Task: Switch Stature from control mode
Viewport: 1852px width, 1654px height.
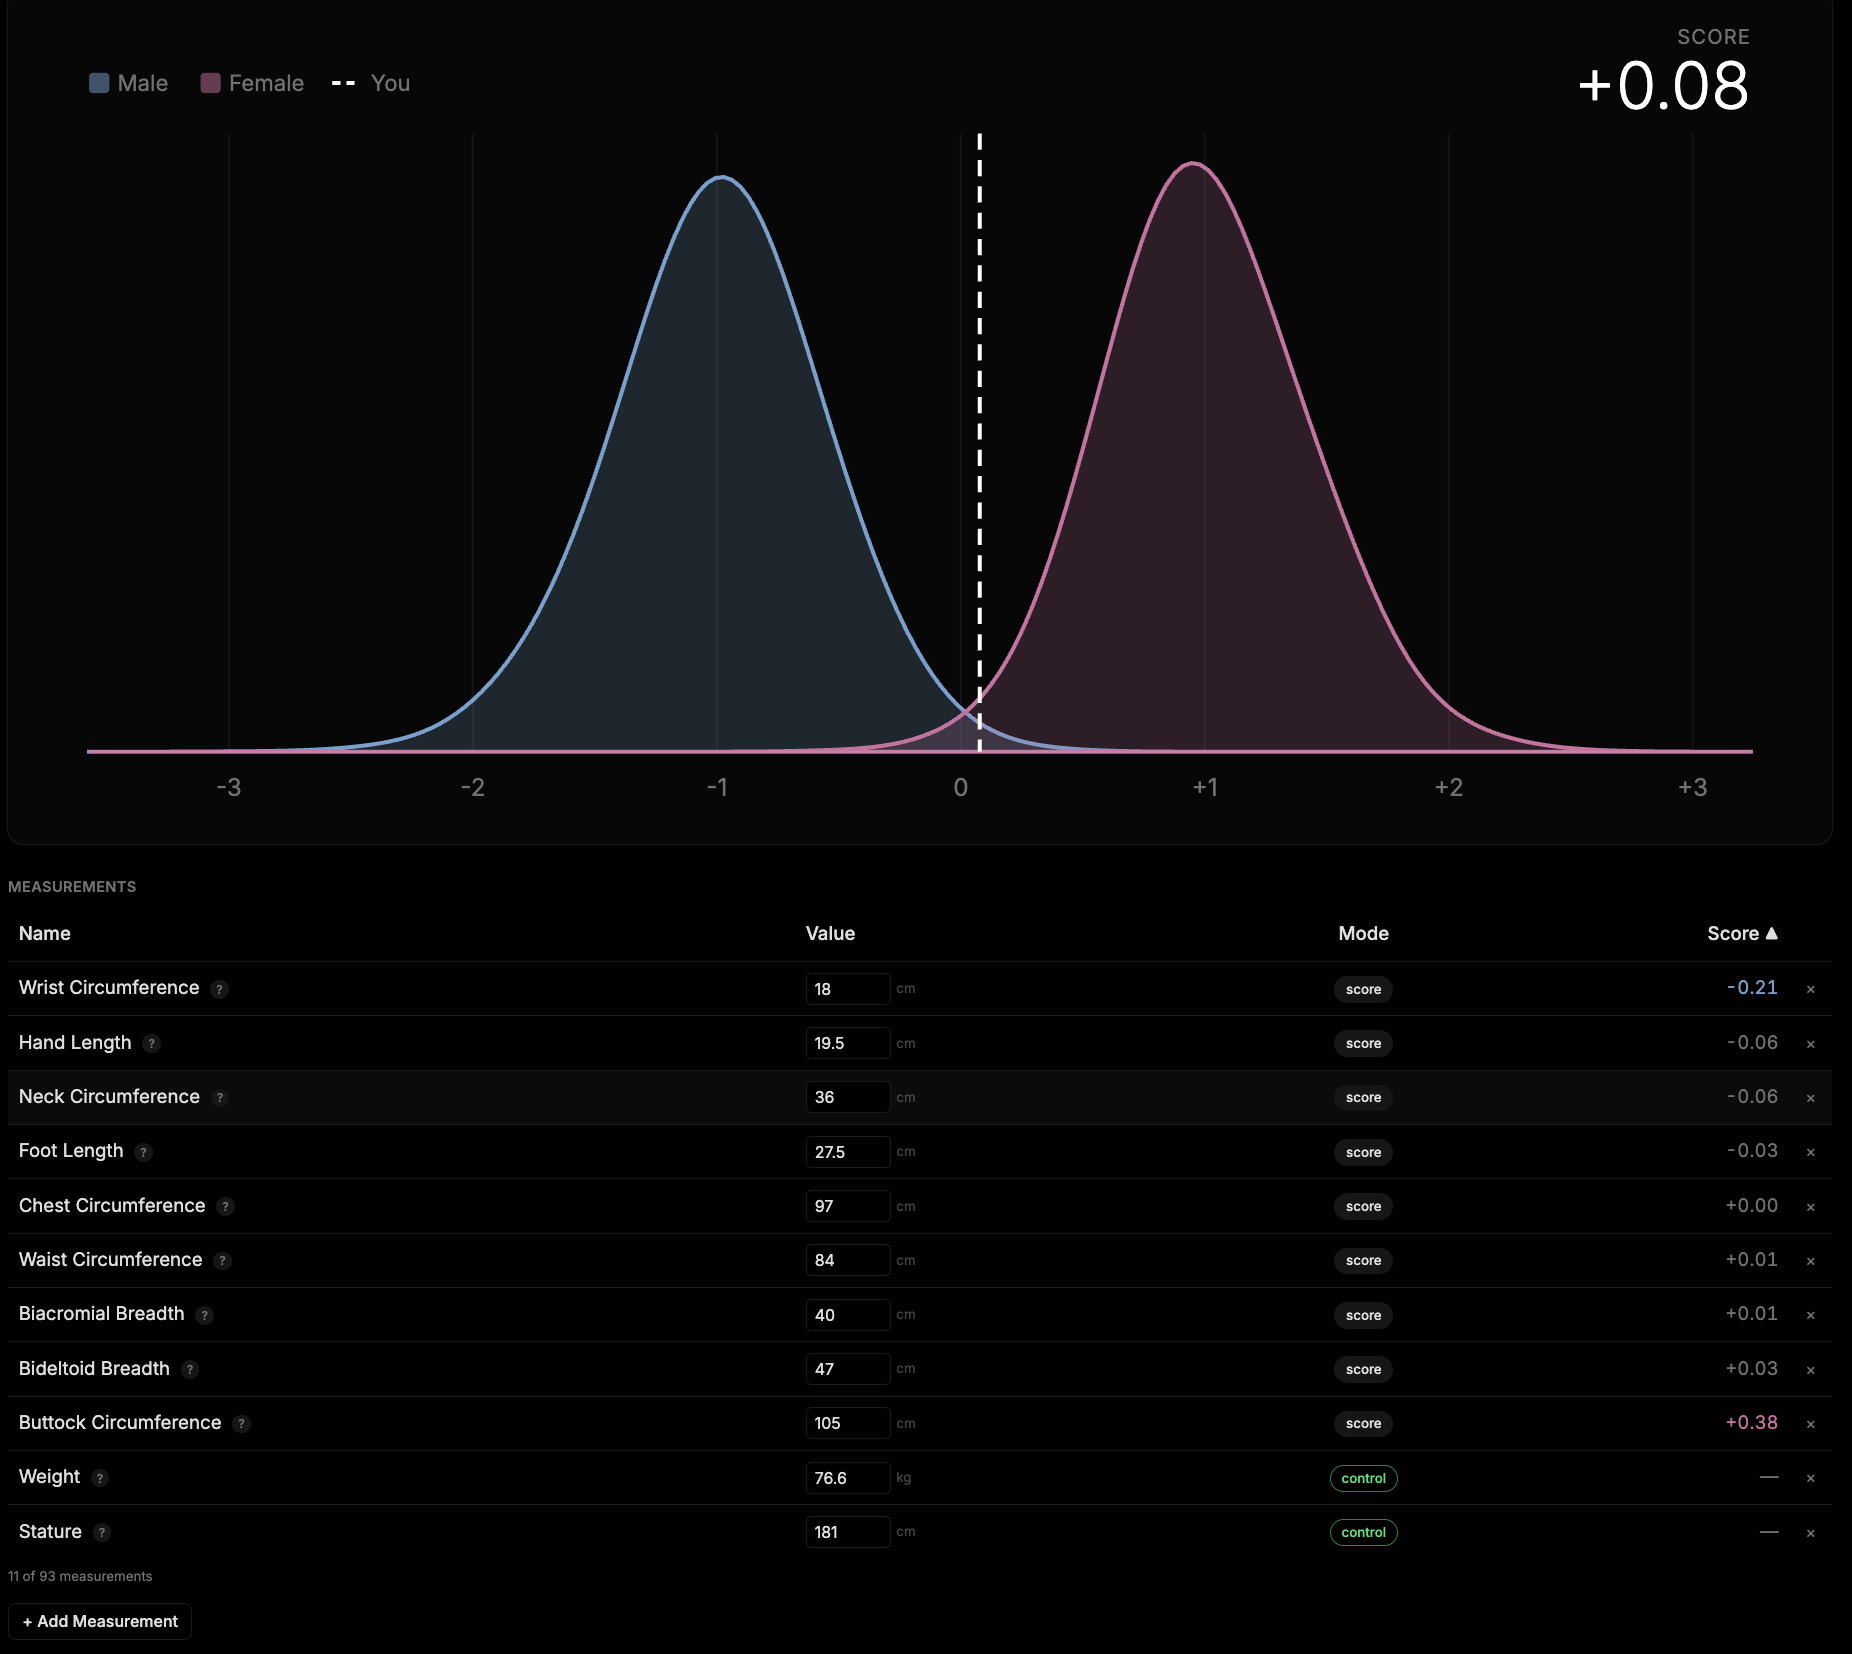Action: click(x=1363, y=1532)
